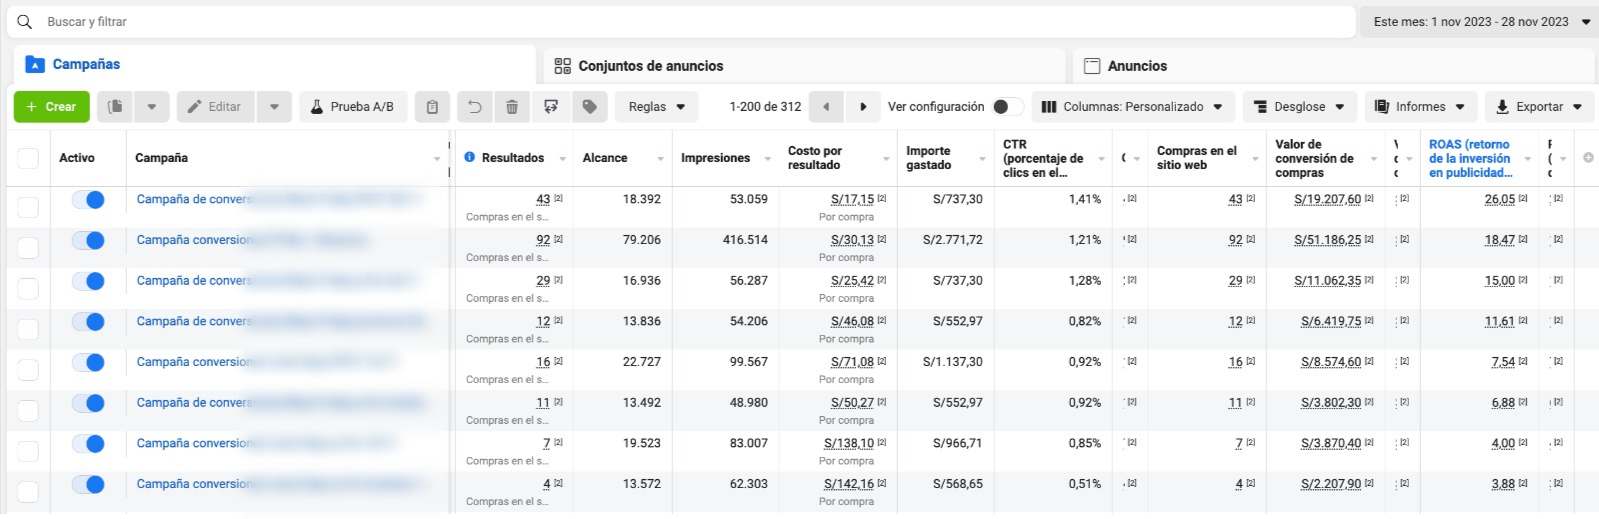The width and height of the screenshot is (1599, 519).
Task: Click the Prueba A/B button
Action: [351, 107]
